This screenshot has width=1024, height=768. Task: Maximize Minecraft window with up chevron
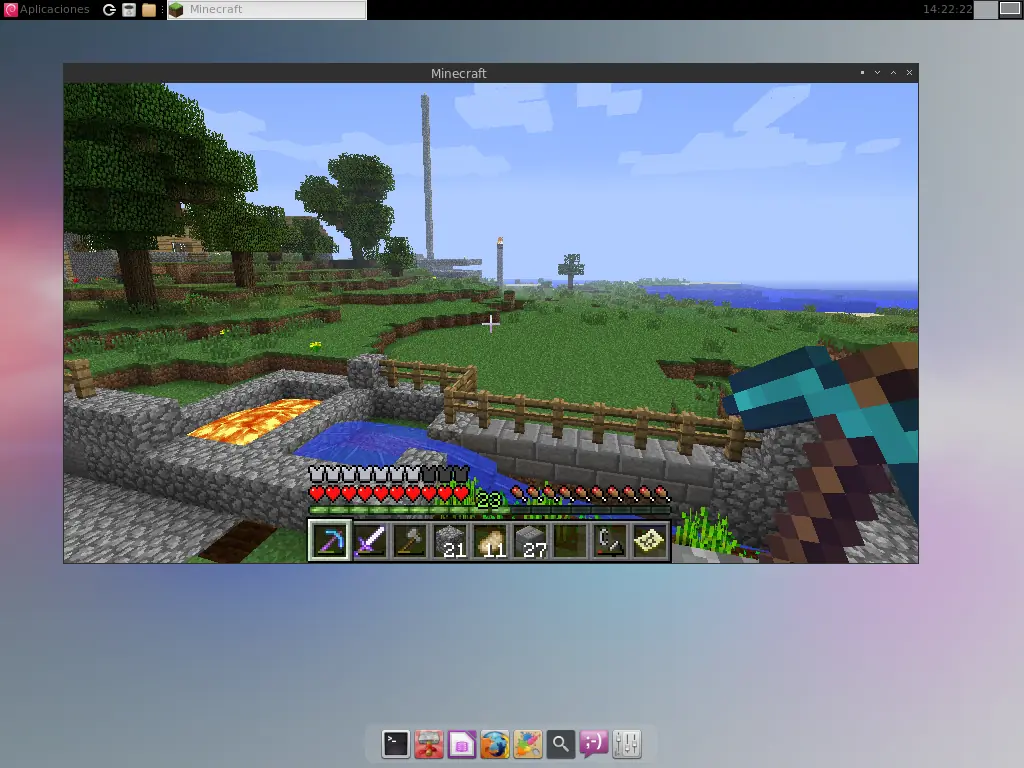(x=893, y=72)
